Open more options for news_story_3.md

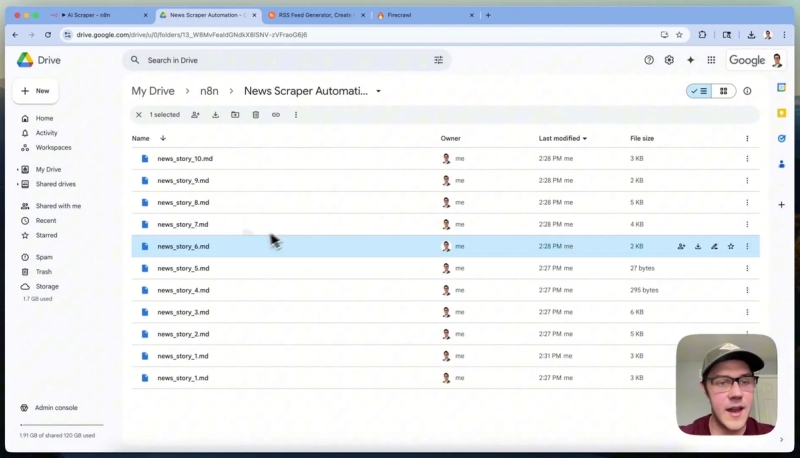[x=747, y=312]
